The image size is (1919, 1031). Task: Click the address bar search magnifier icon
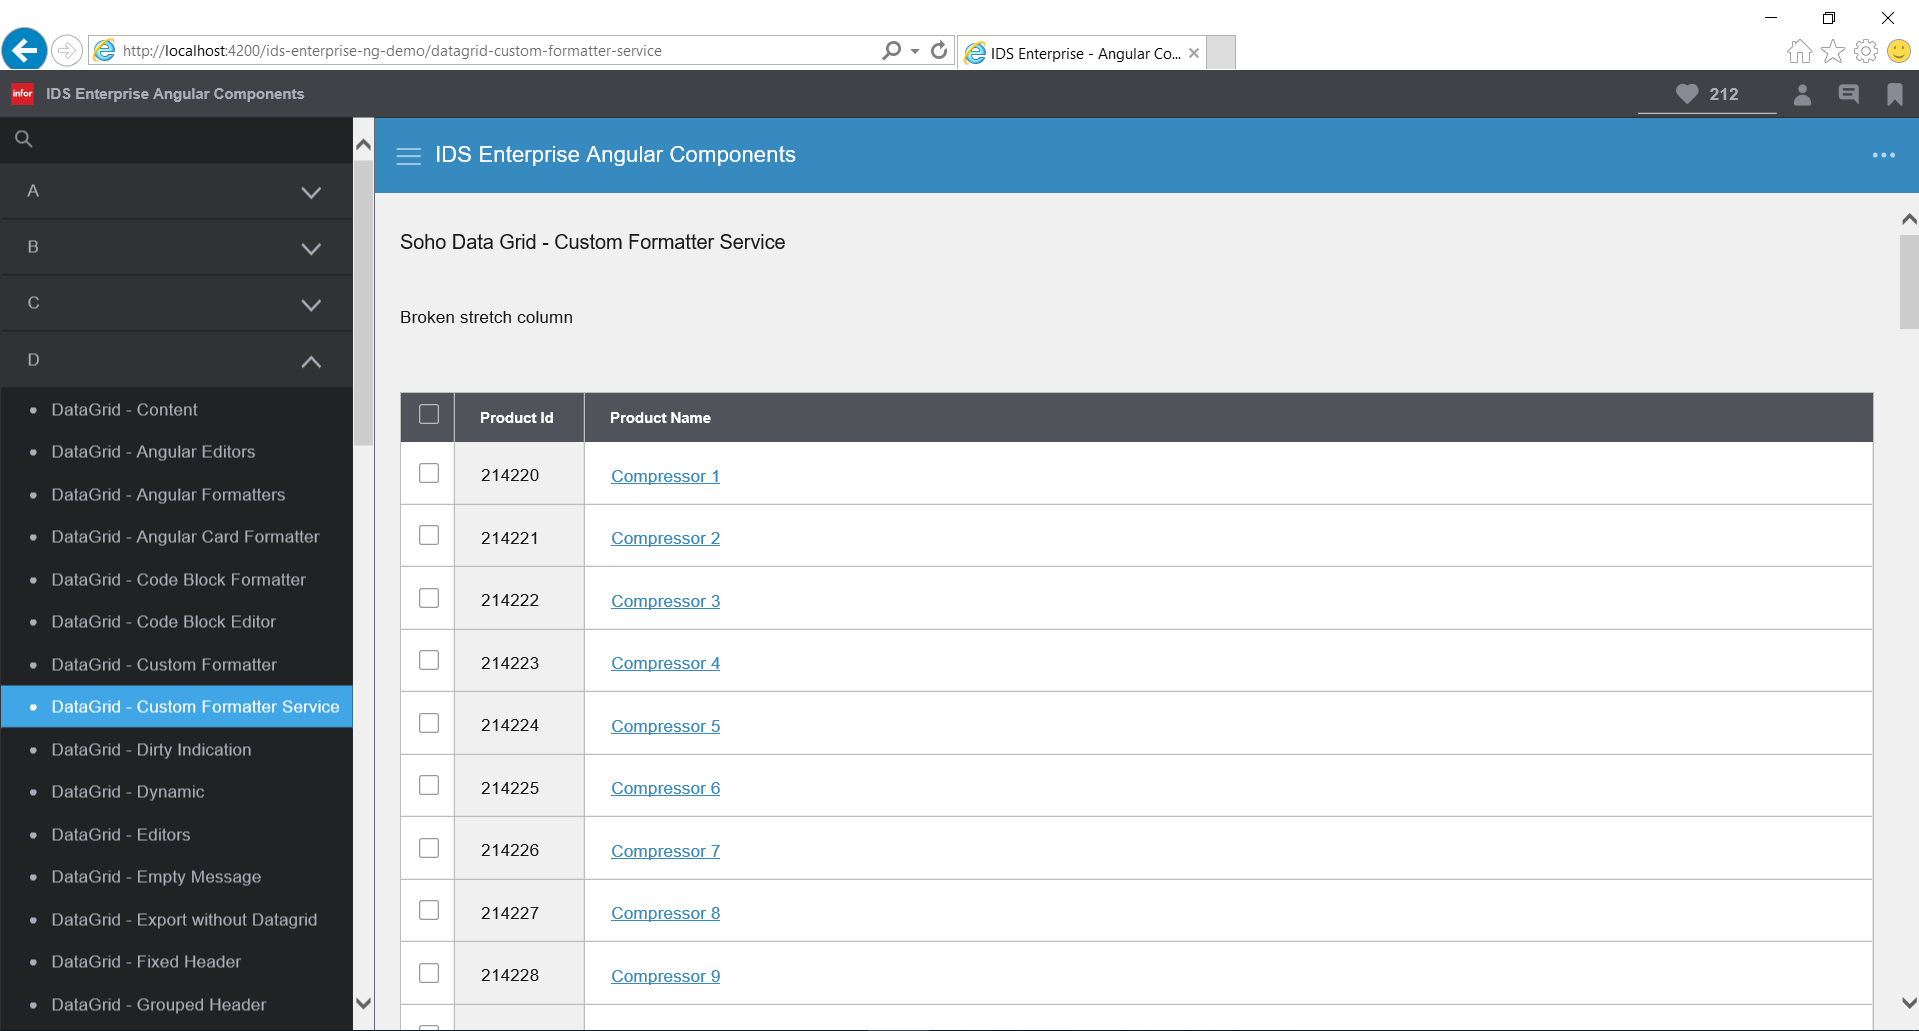[891, 50]
